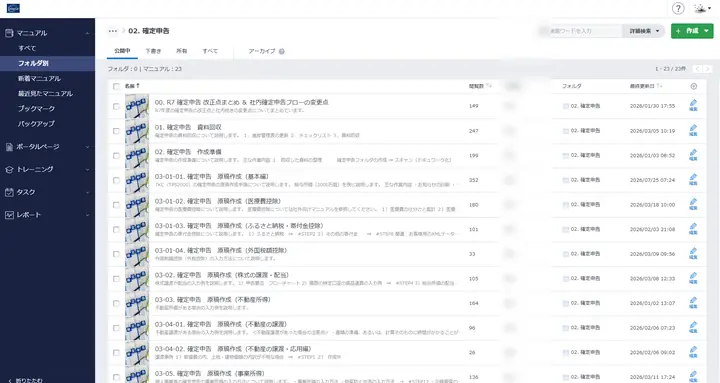Click the タスク sidebar icon

point(9,192)
